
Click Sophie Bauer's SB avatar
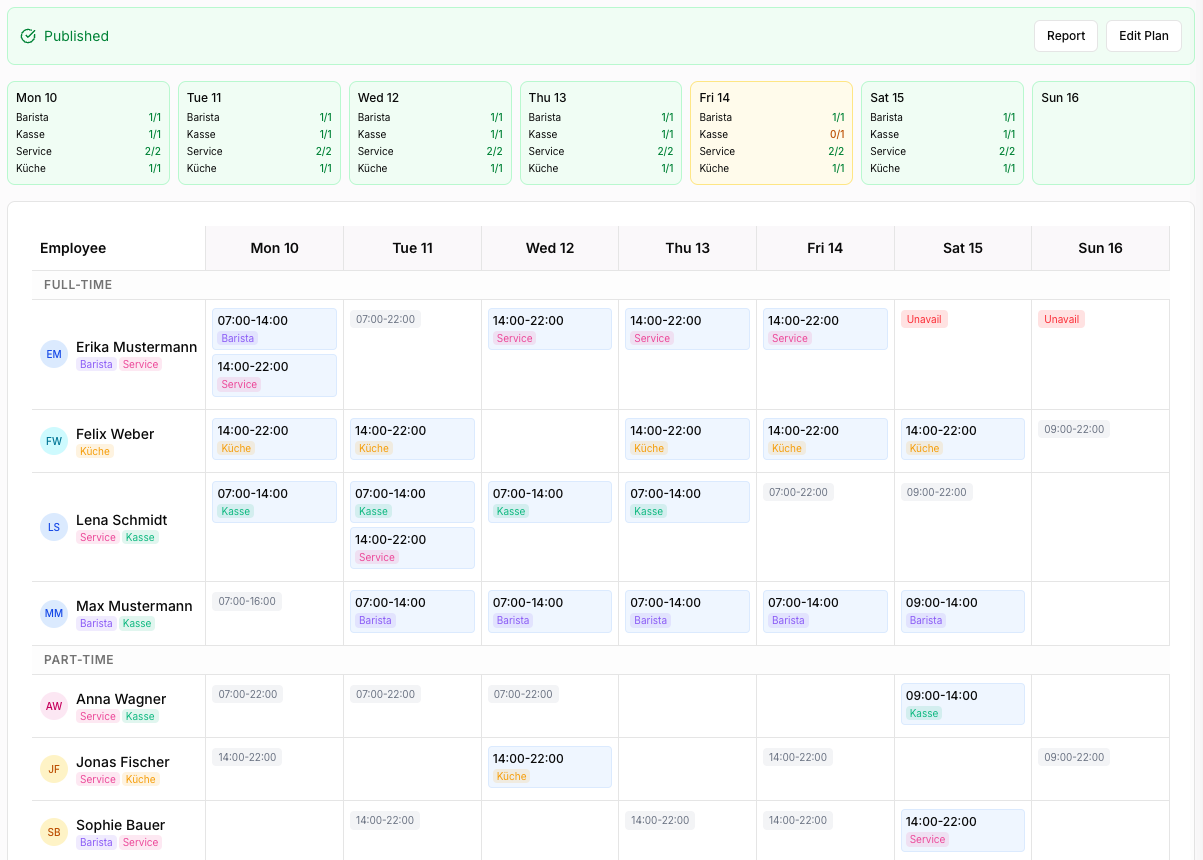[54, 832]
